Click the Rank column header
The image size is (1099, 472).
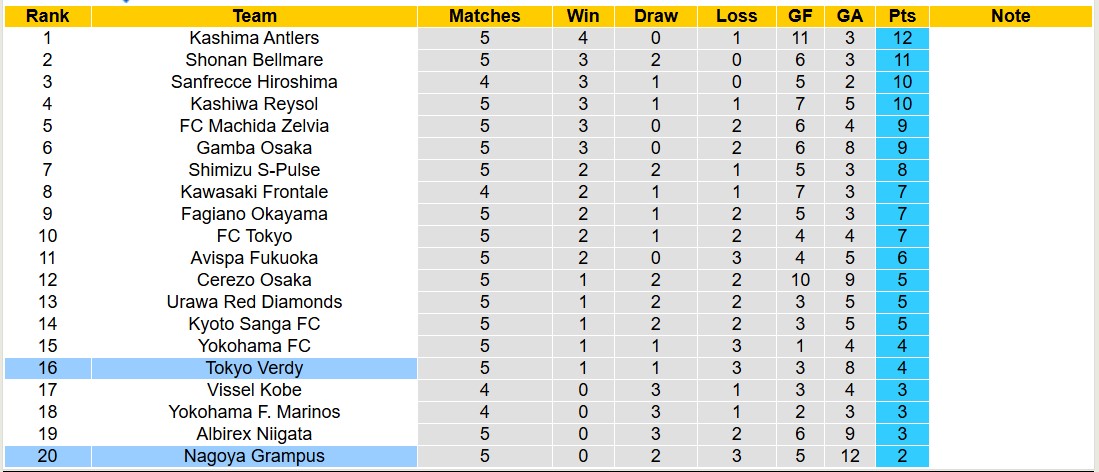coord(47,16)
